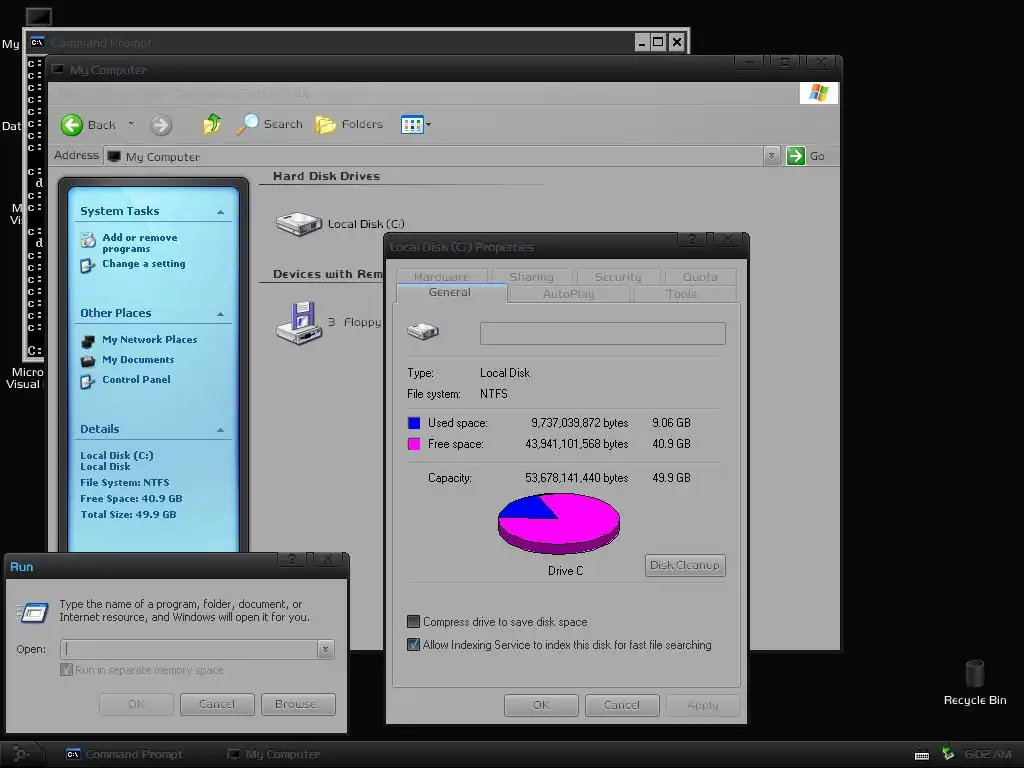Viewport: 1024px width, 768px height.
Task: Switch to My Computer taskbar button
Action: (x=274, y=754)
